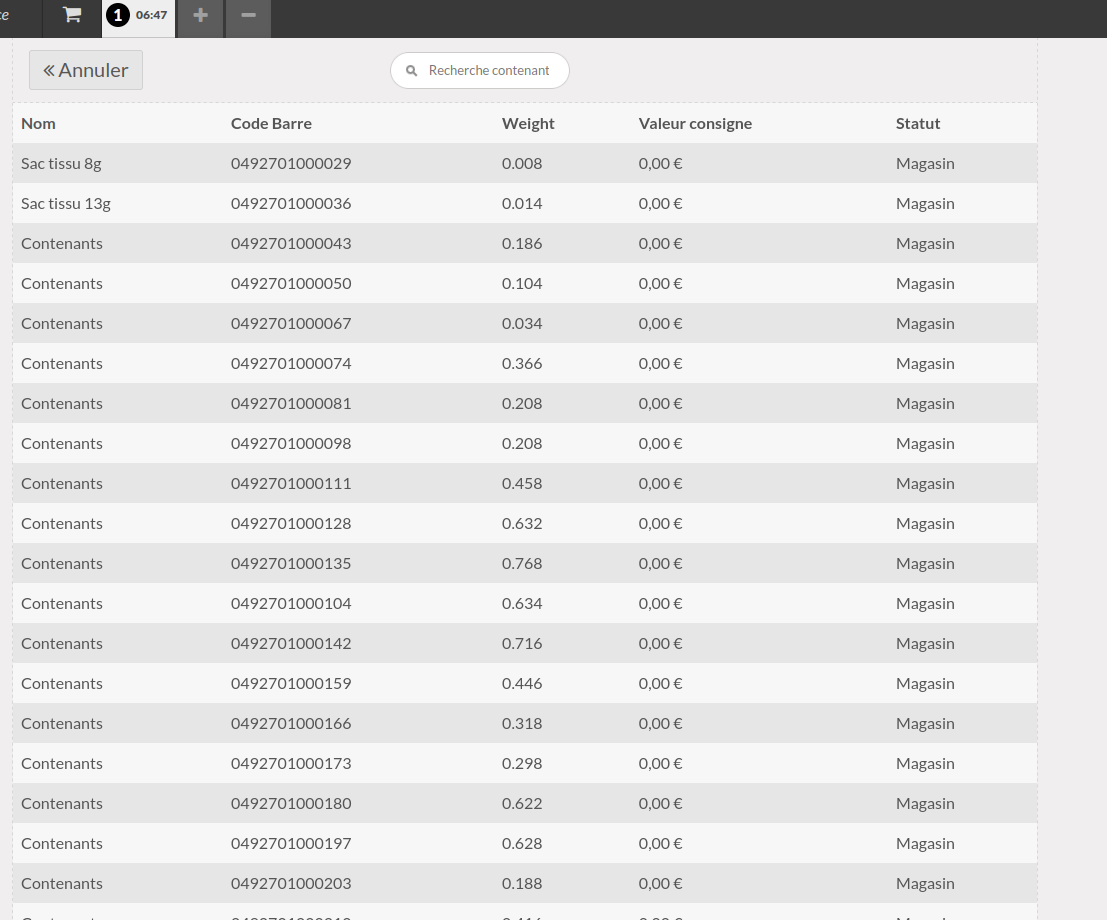Click the magnifier icon in the search bar
1107x920 pixels.
[x=411, y=70]
